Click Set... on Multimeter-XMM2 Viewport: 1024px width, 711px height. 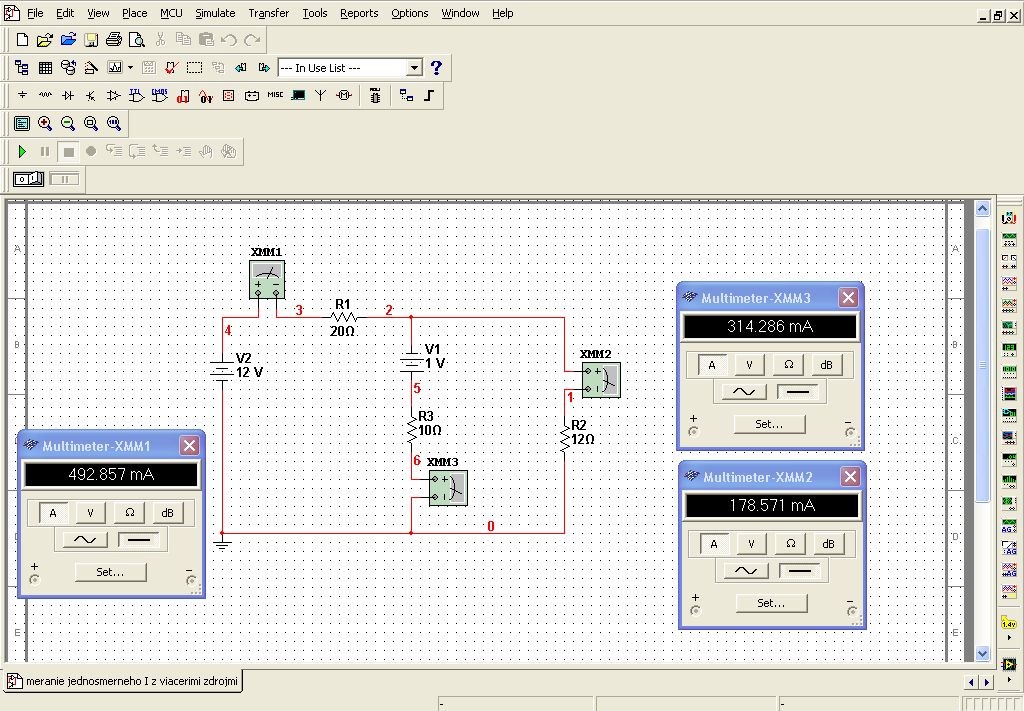click(x=771, y=603)
